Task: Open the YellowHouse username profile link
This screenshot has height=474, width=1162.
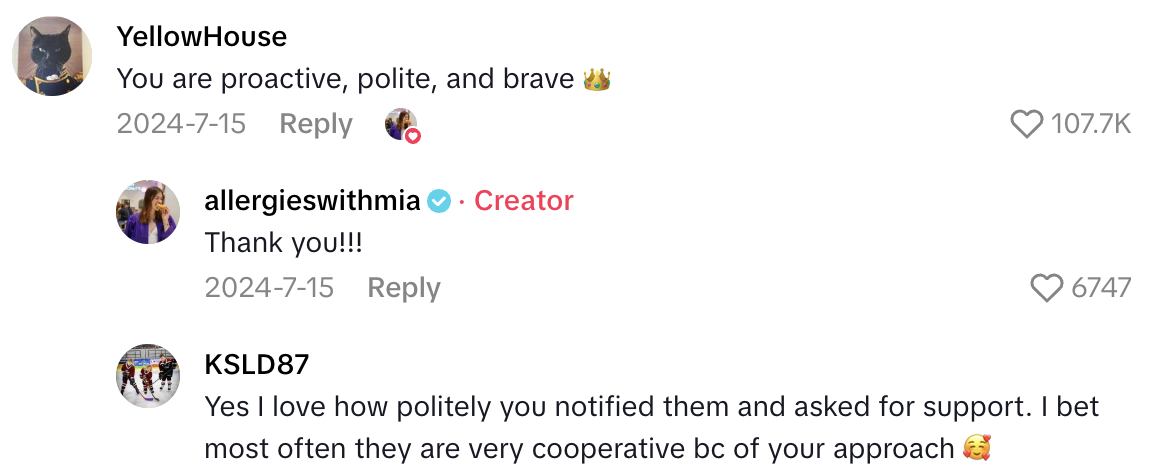Action: pos(202,37)
